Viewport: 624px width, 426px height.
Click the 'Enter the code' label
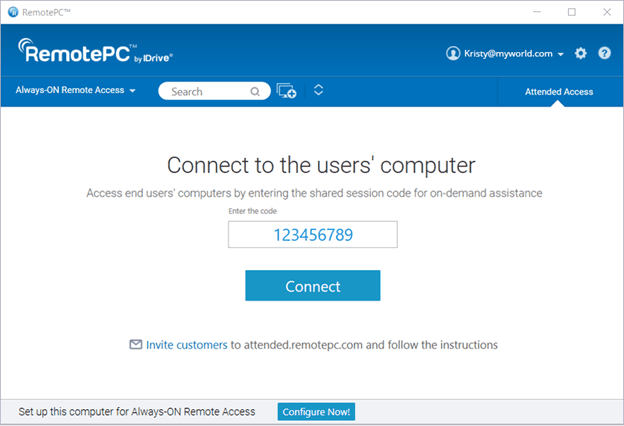pos(253,211)
